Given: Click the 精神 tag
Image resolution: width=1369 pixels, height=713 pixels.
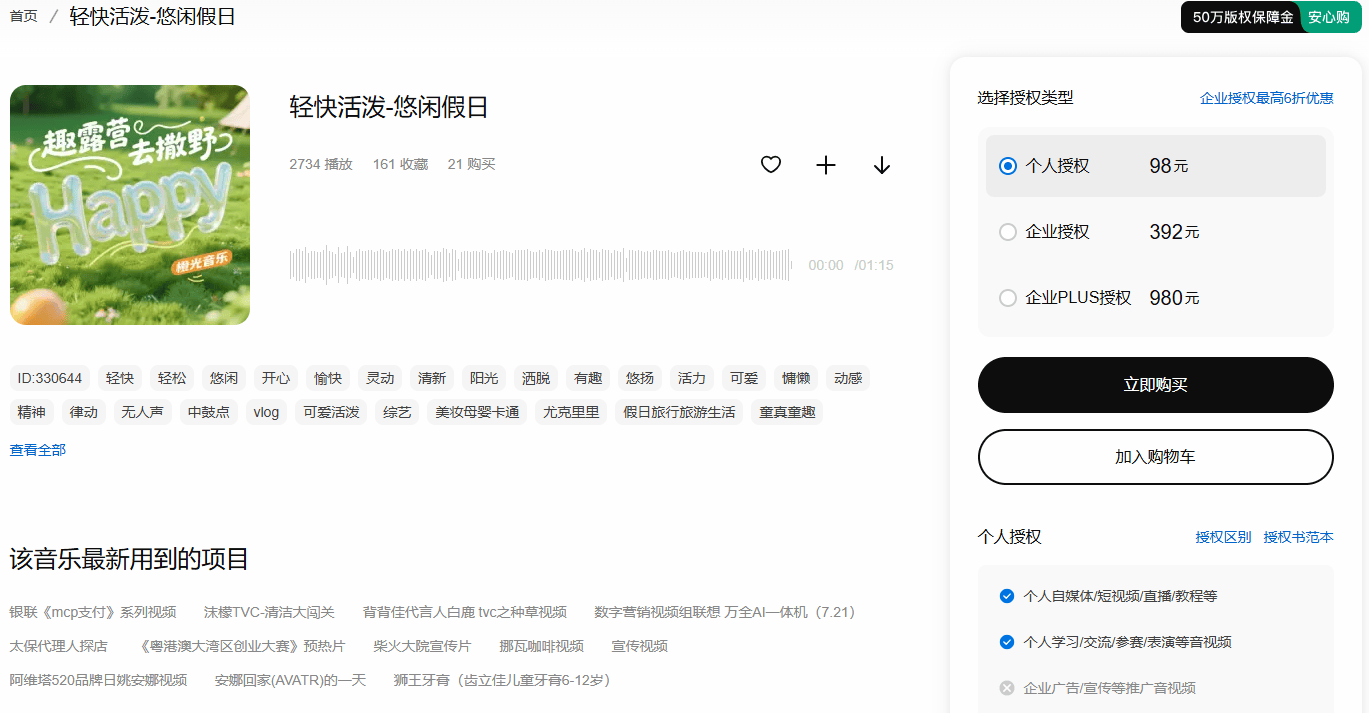Looking at the screenshot, I should tap(32, 412).
